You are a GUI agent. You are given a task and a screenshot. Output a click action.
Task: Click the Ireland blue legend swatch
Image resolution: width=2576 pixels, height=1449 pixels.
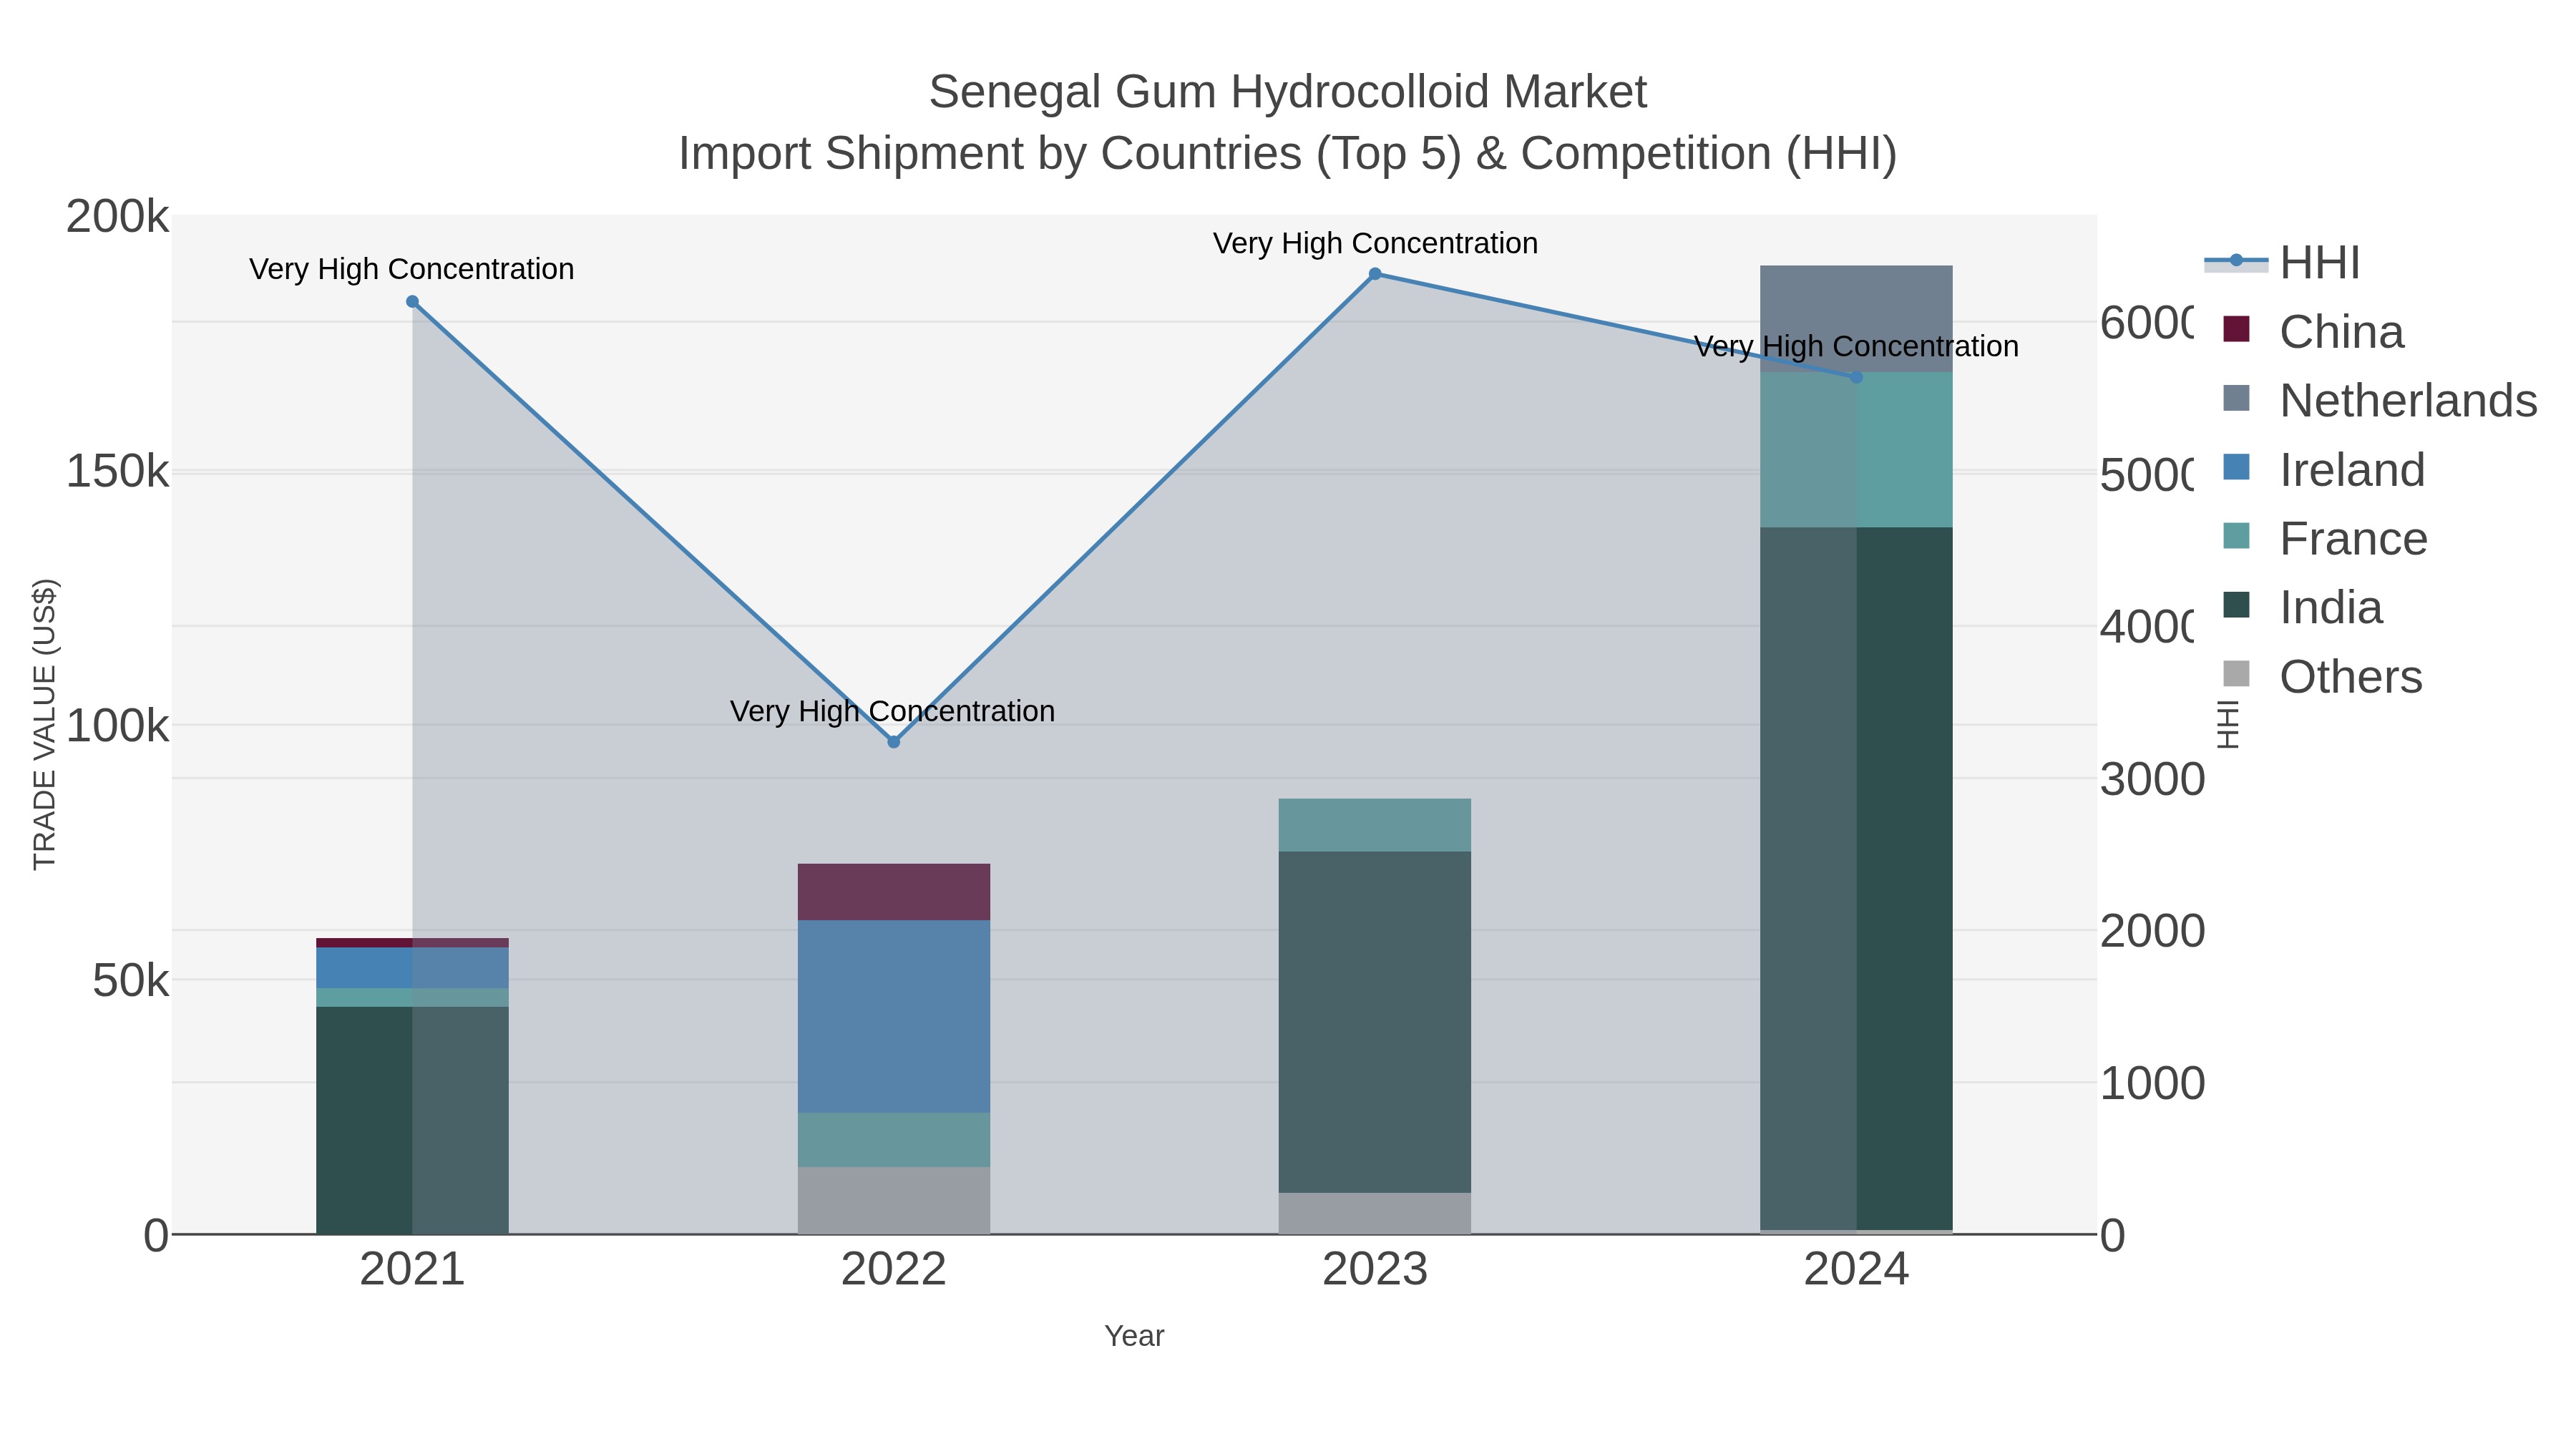coord(2236,467)
